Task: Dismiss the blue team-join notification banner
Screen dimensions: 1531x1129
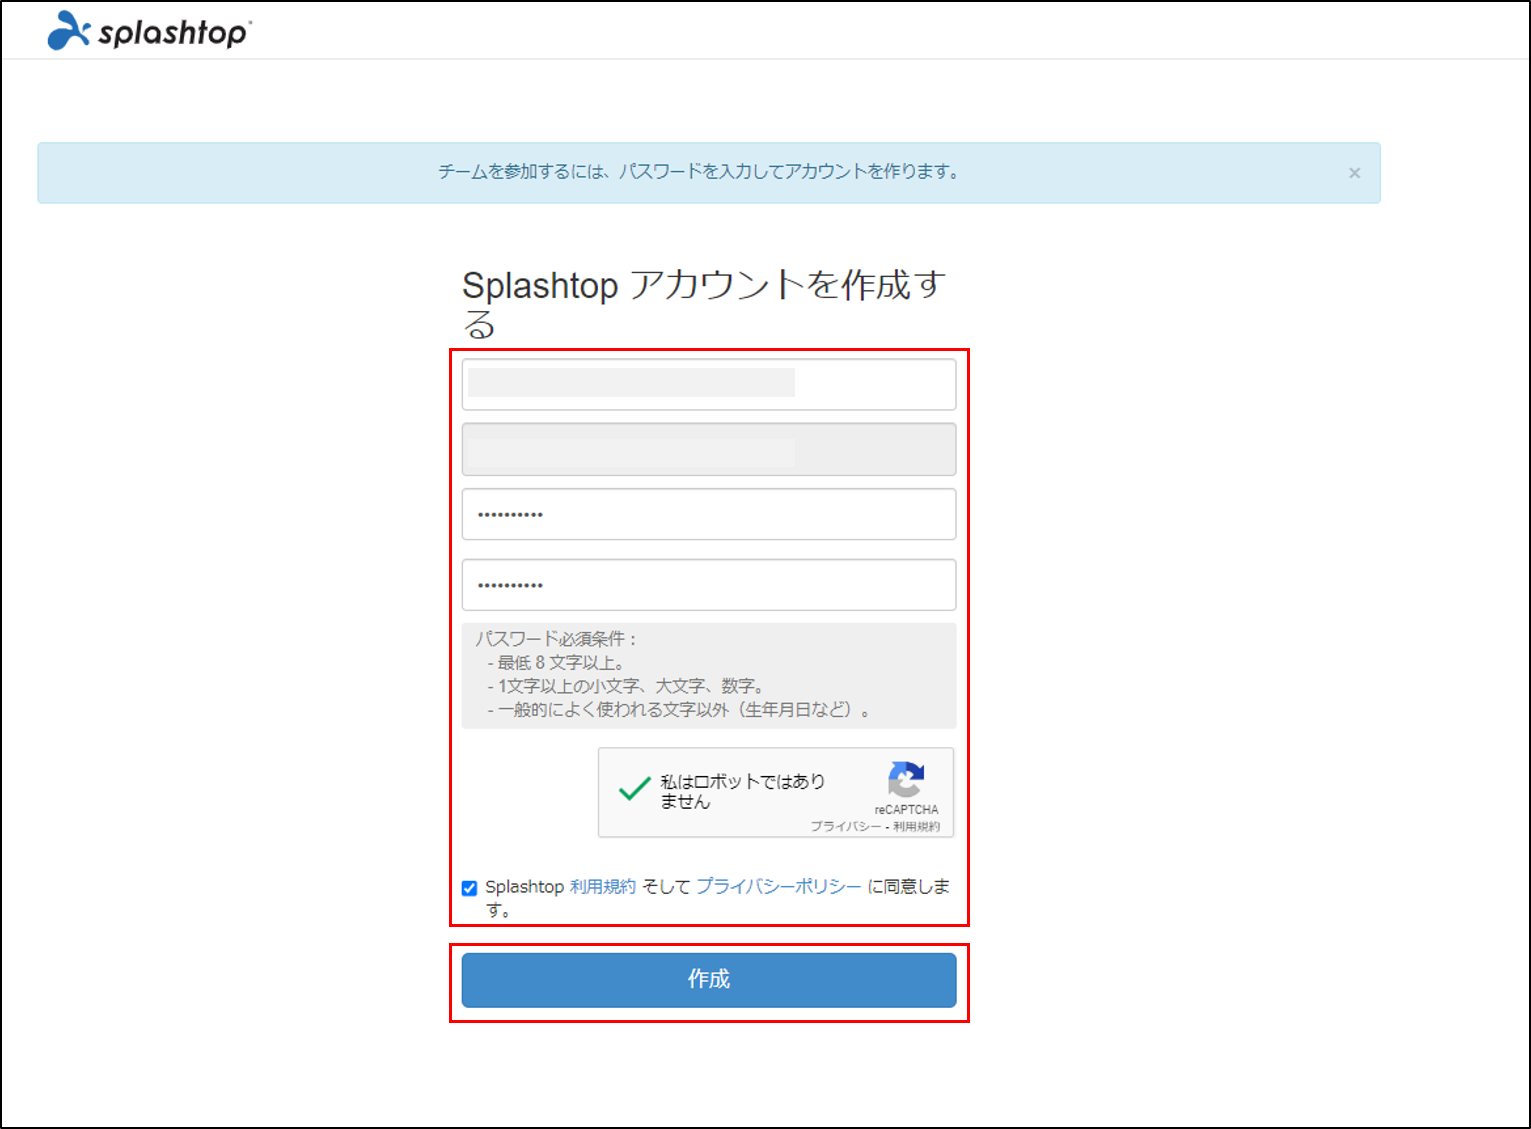Action: pyautogui.click(x=1354, y=173)
